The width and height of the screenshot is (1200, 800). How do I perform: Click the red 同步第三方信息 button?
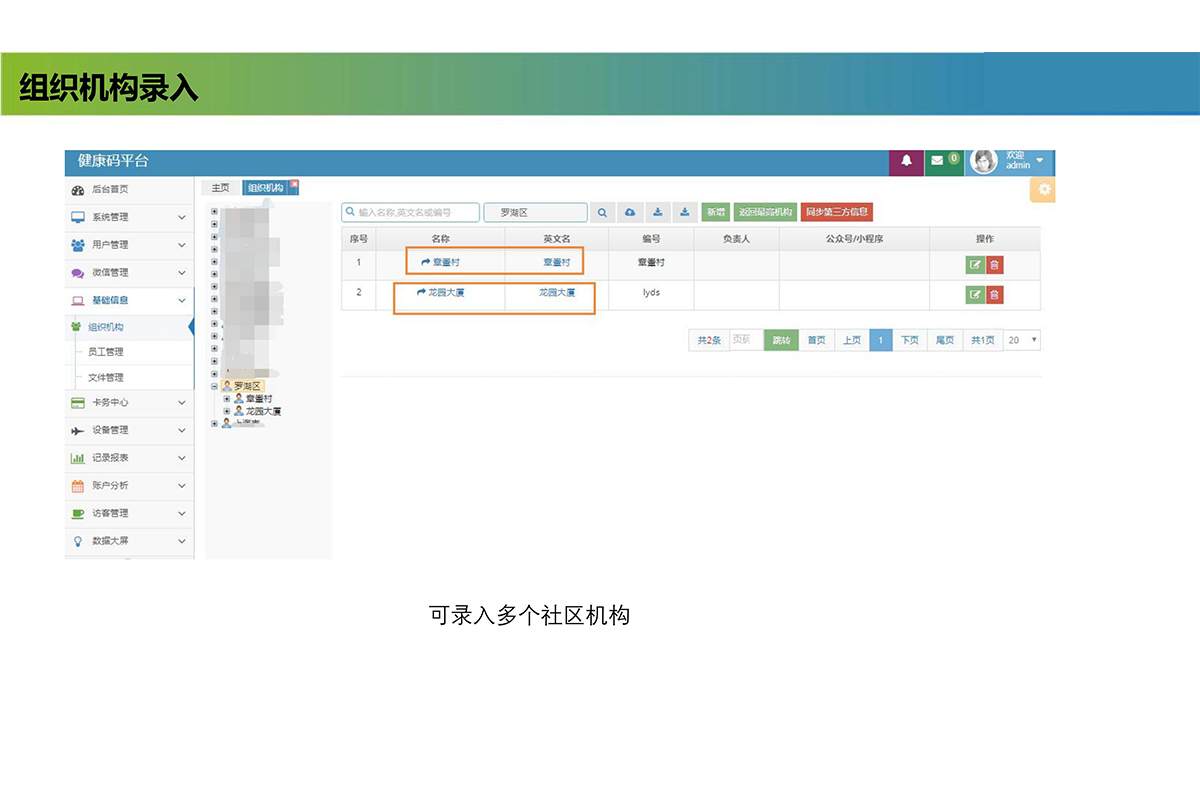coord(836,212)
